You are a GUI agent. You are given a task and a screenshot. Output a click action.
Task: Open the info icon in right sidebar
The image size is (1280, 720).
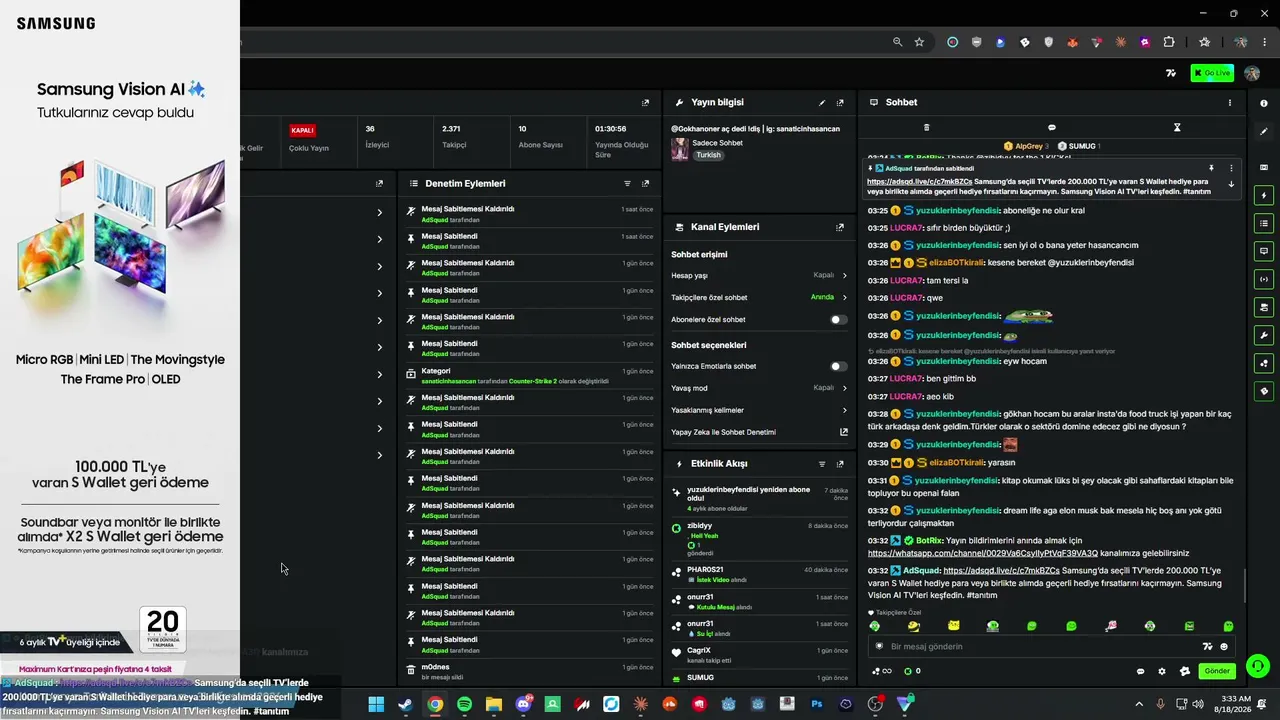(1264, 104)
